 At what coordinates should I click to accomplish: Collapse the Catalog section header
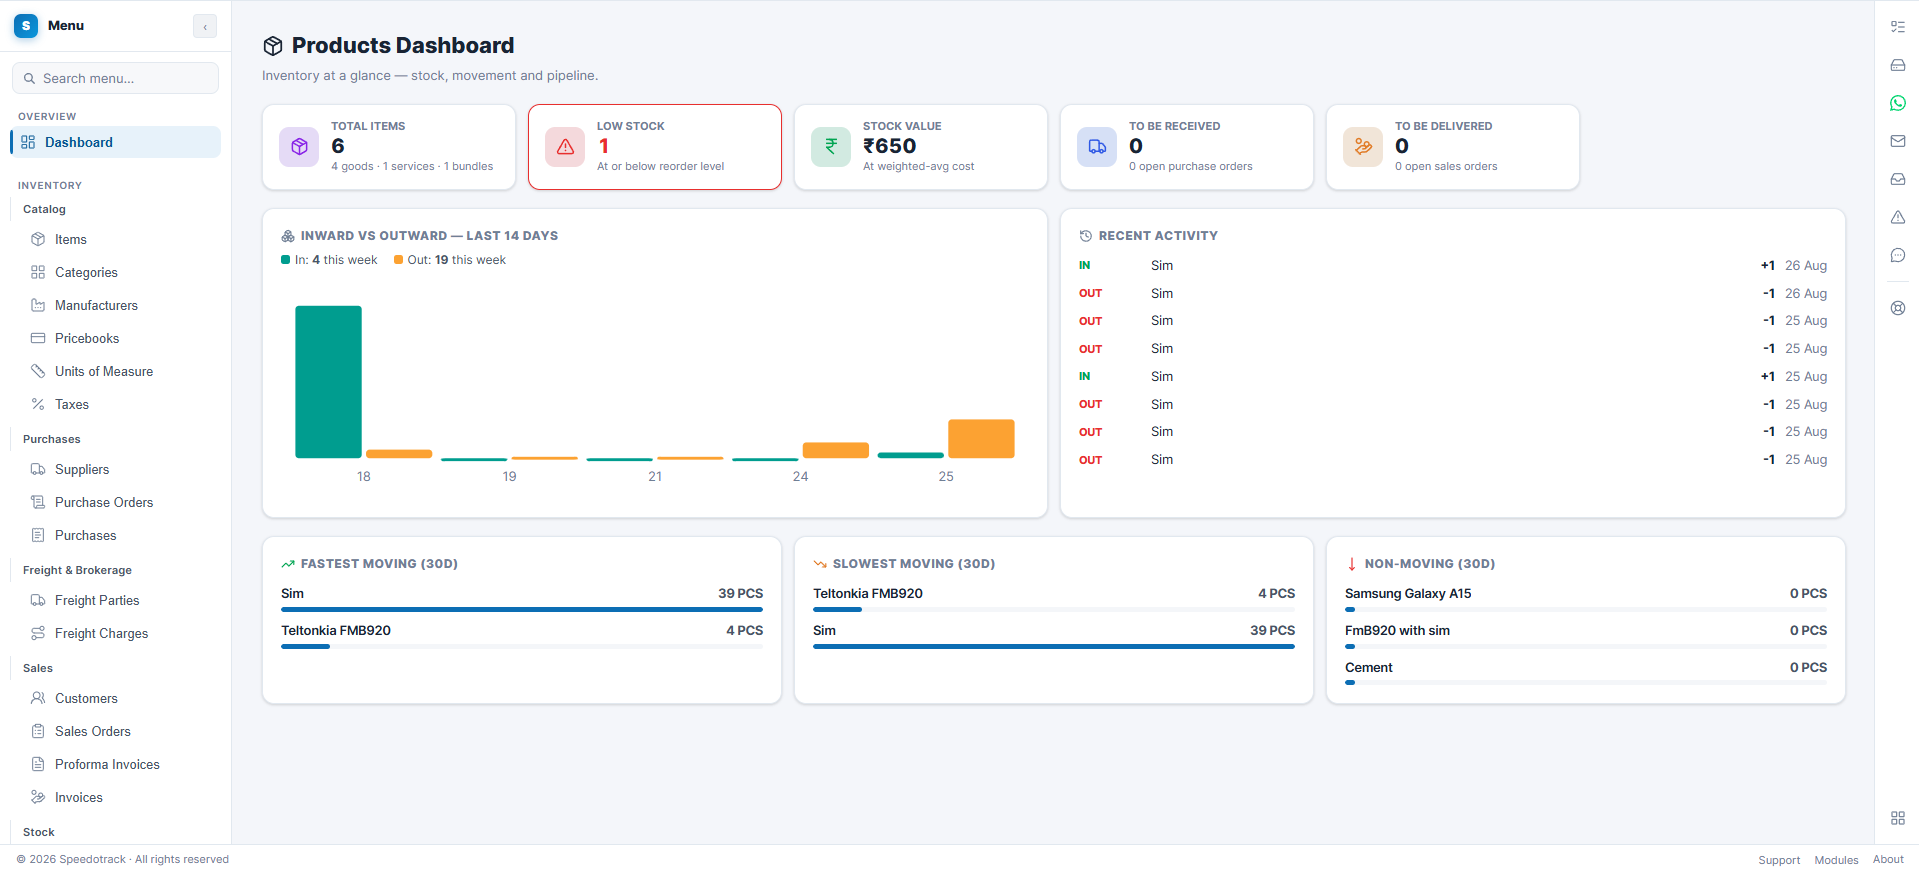pyautogui.click(x=44, y=209)
